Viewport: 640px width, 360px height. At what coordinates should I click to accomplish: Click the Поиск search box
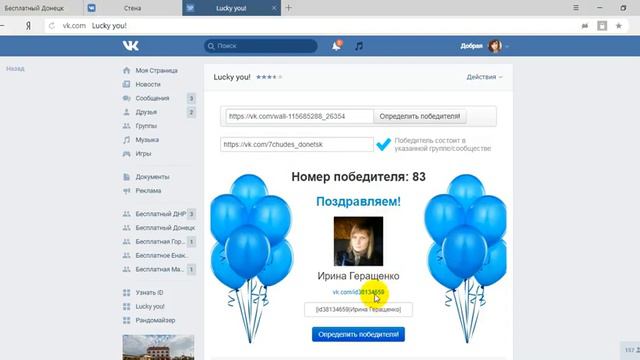click(x=261, y=46)
